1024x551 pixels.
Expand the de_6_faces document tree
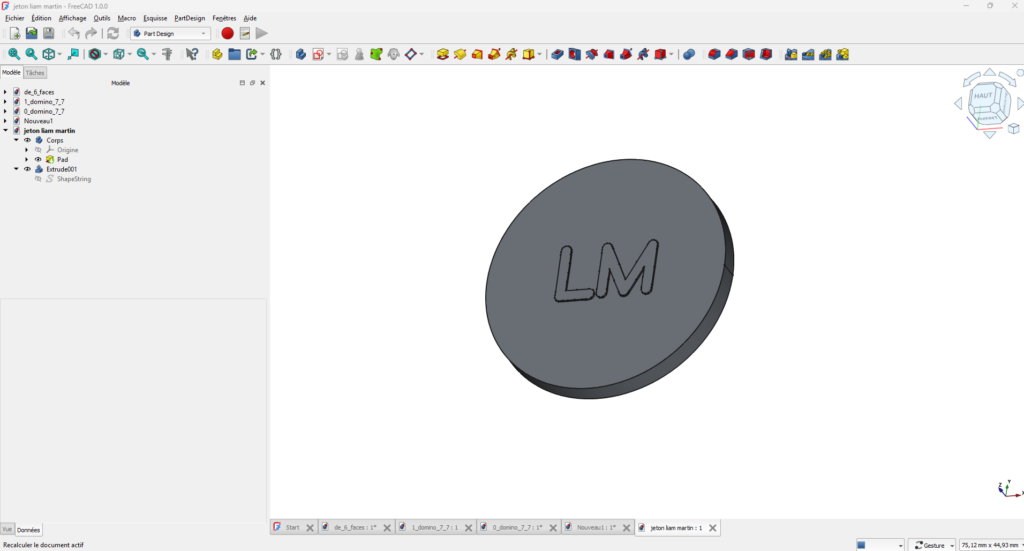point(5,92)
